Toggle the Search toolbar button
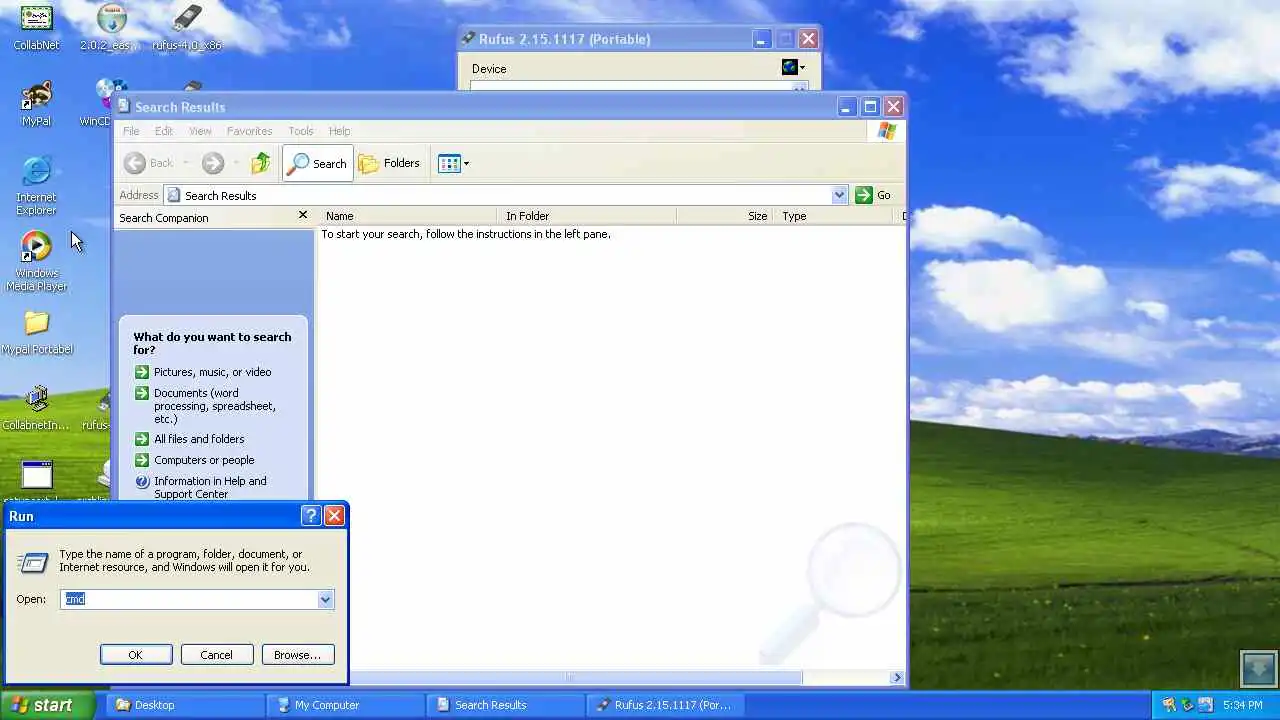1280x720 pixels. coord(318,163)
